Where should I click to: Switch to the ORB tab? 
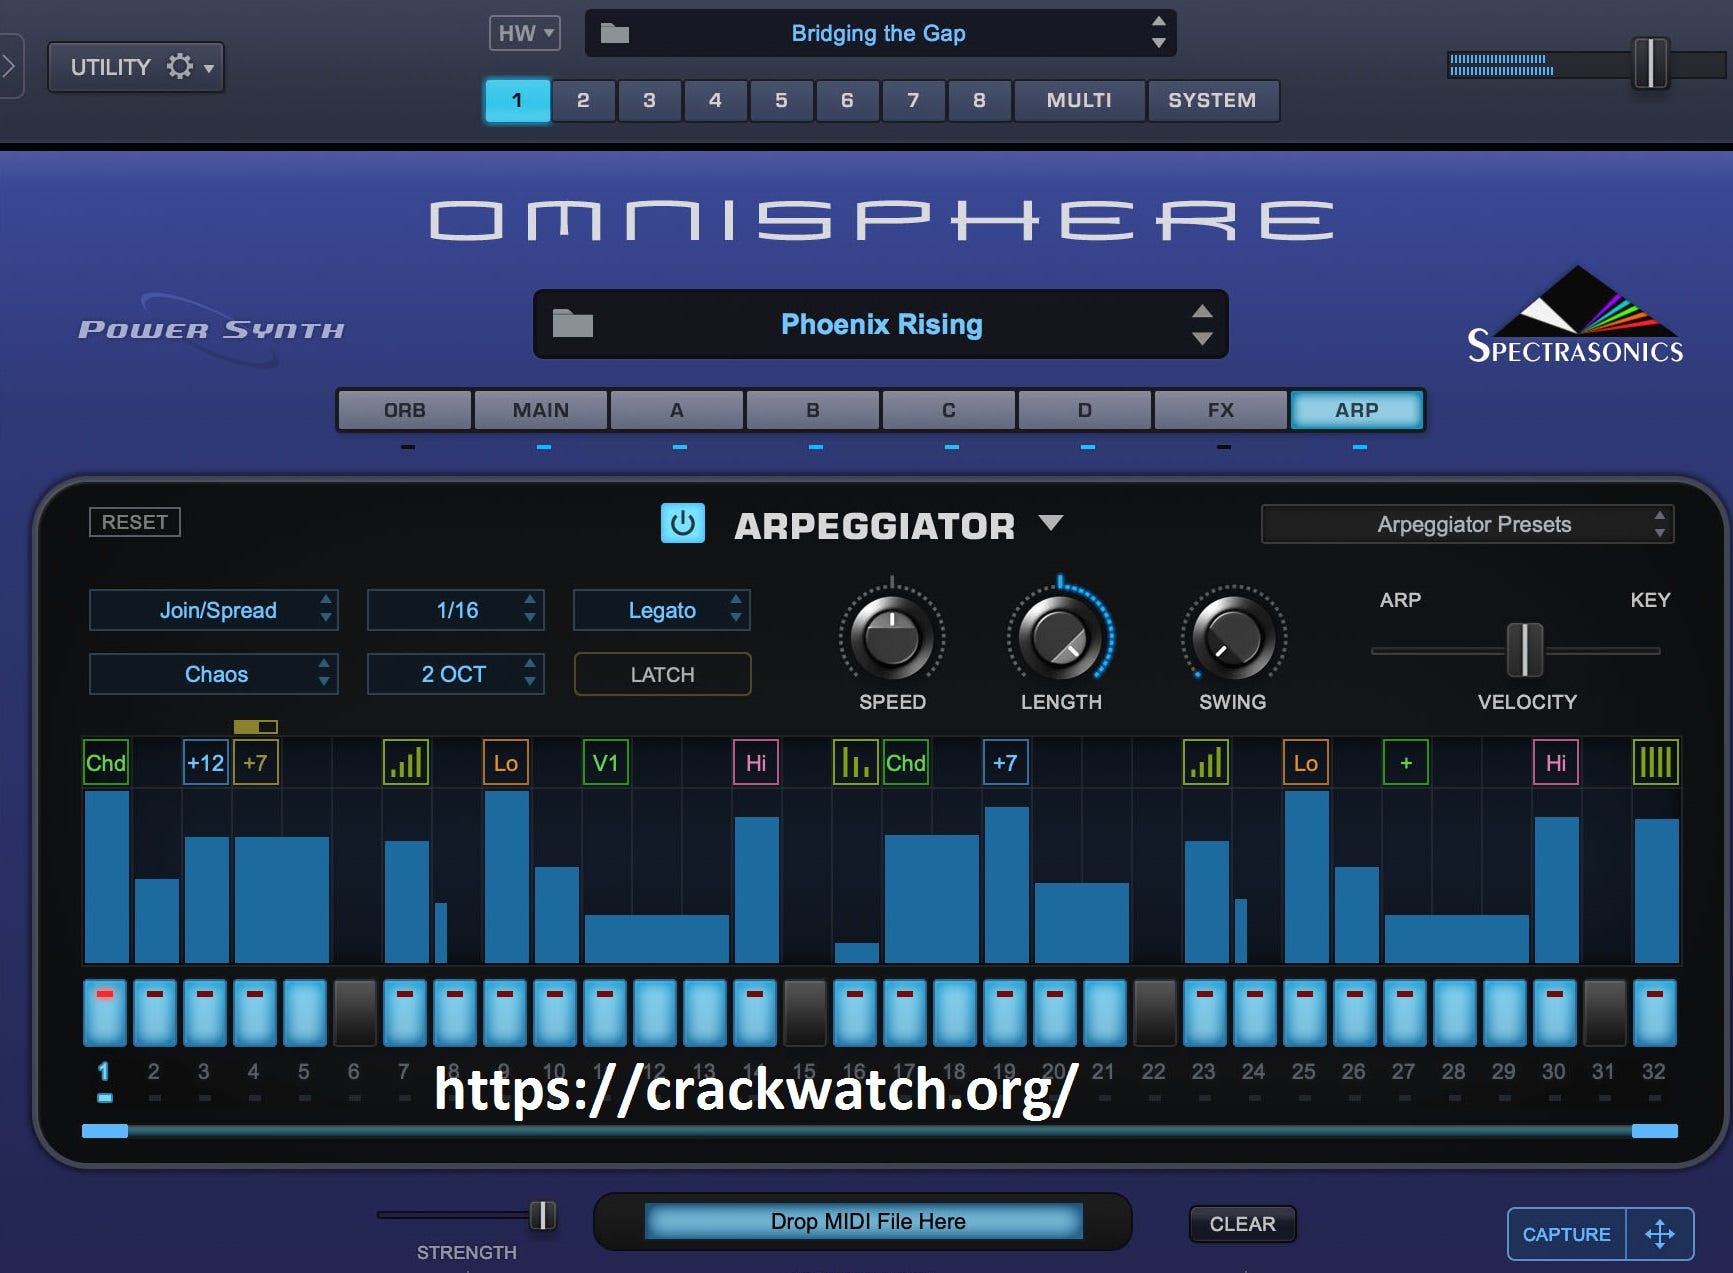tap(405, 410)
